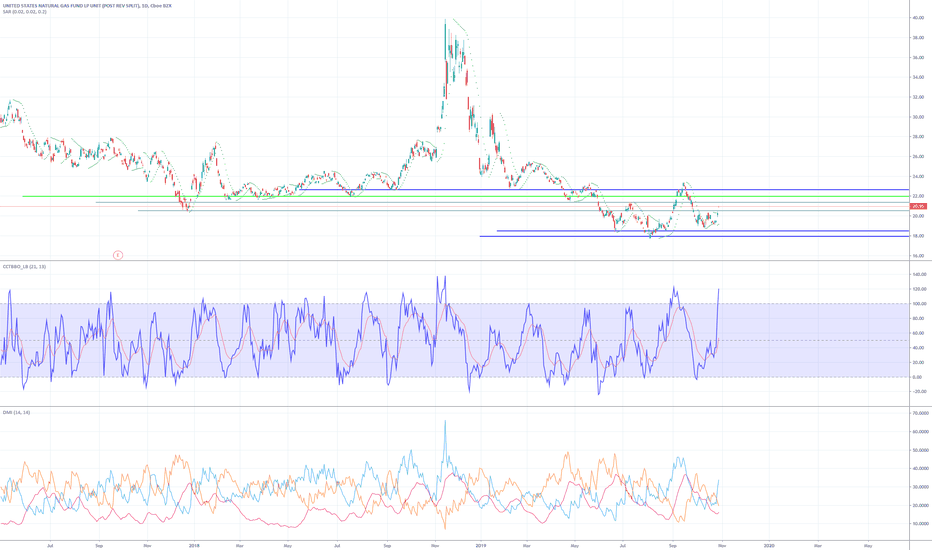Click the 2019 label on time axis

[480, 545]
